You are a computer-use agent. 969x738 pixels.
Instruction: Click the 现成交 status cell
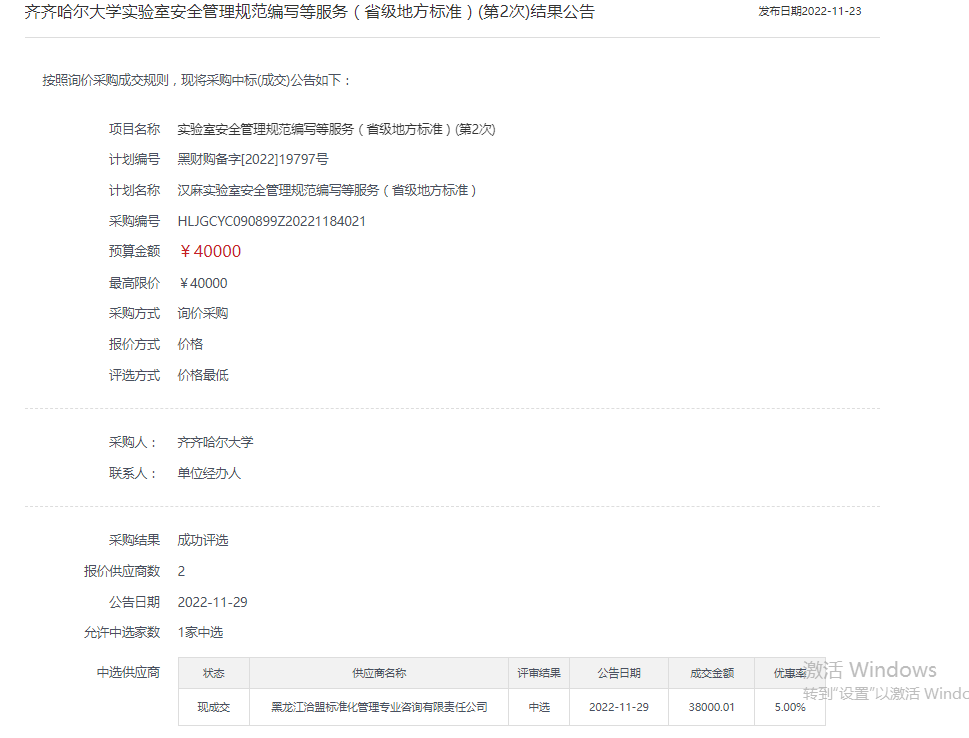tap(213, 707)
